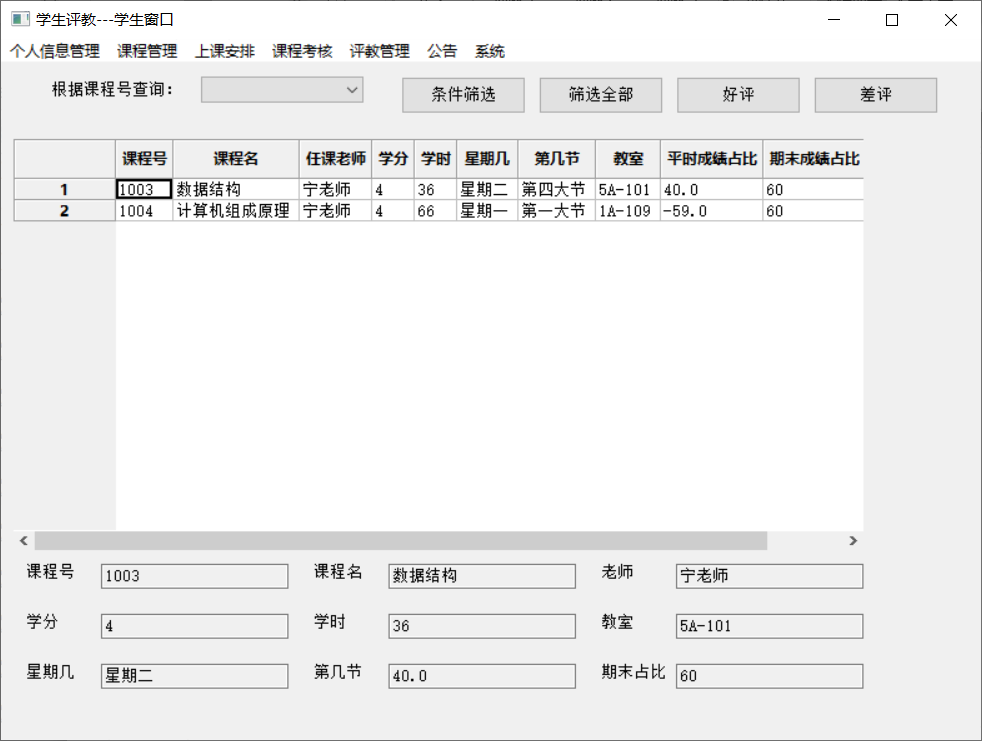Select cell 1003 in the table

144,189
